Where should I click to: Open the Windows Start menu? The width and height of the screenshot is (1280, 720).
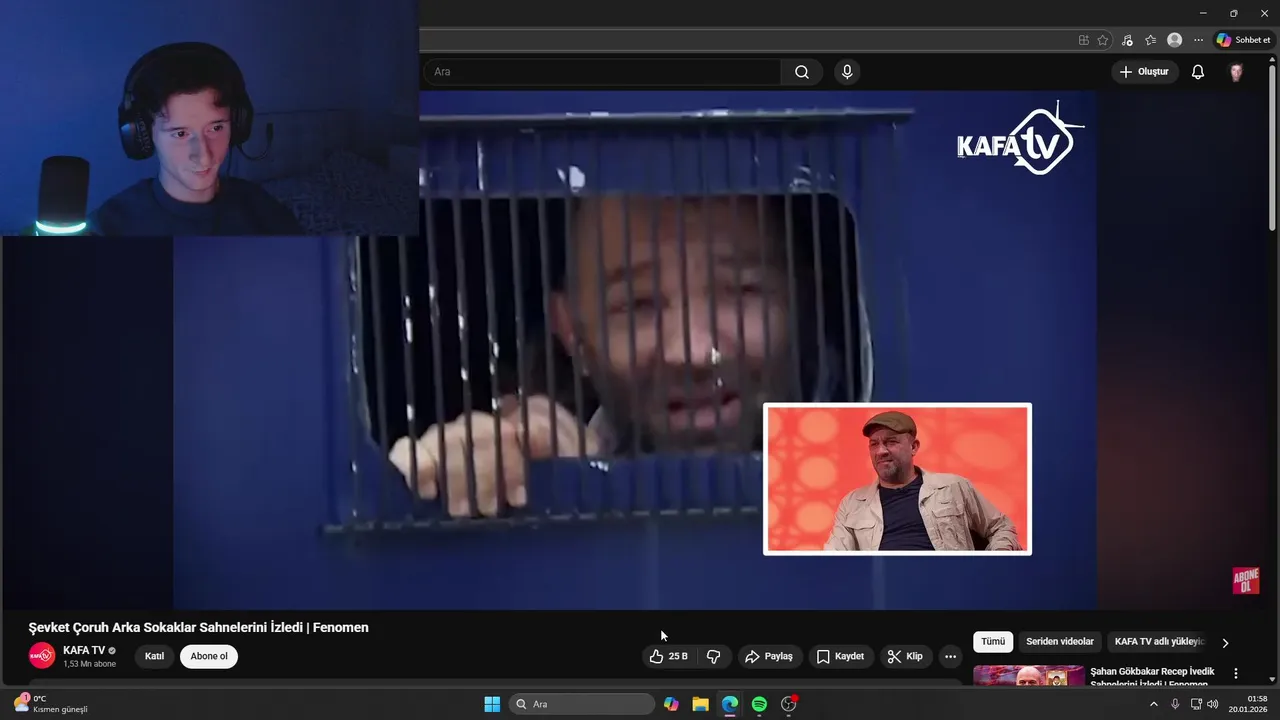tap(492, 704)
